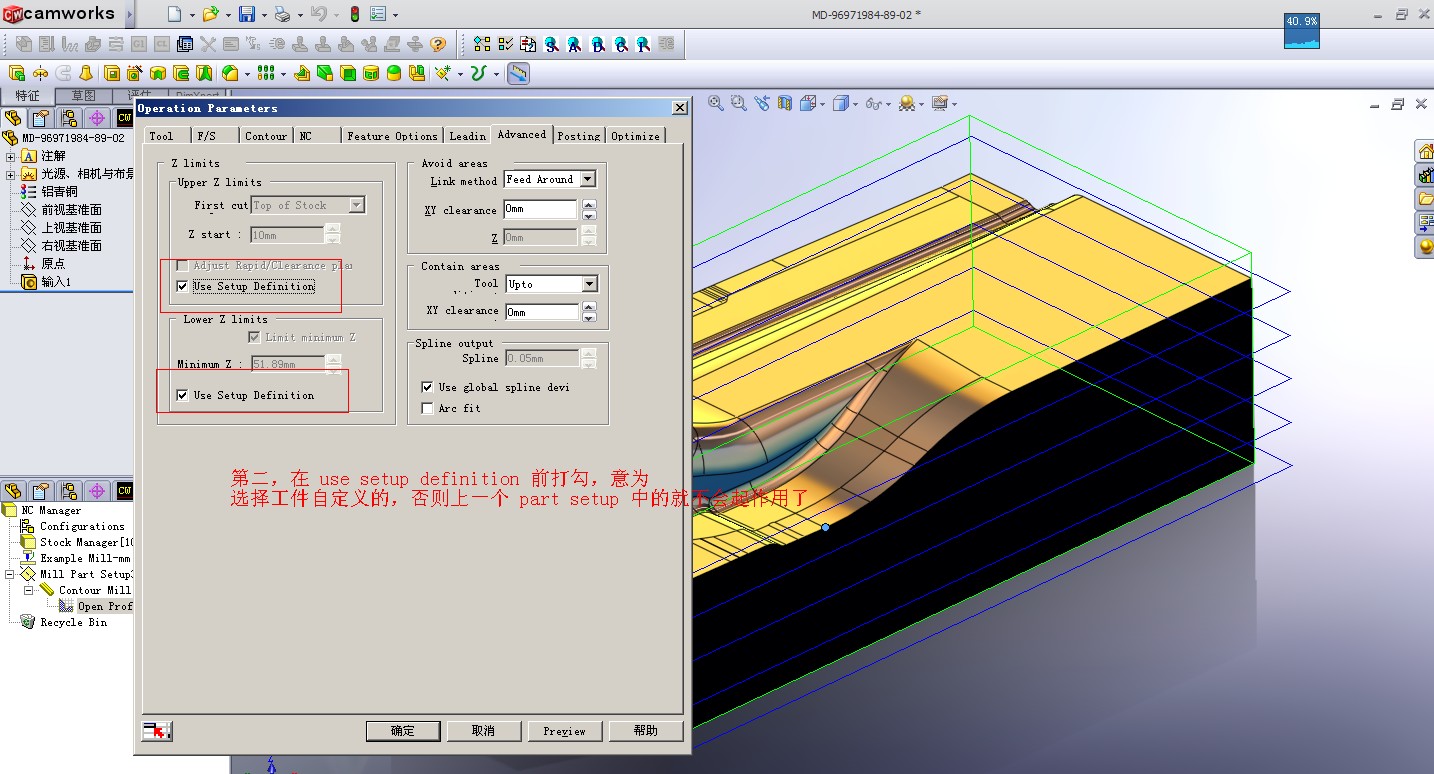Click the red-arrow icon at dialog bottom left
Image resolution: width=1434 pixels, height=774 pixels.
click(157, 731)
